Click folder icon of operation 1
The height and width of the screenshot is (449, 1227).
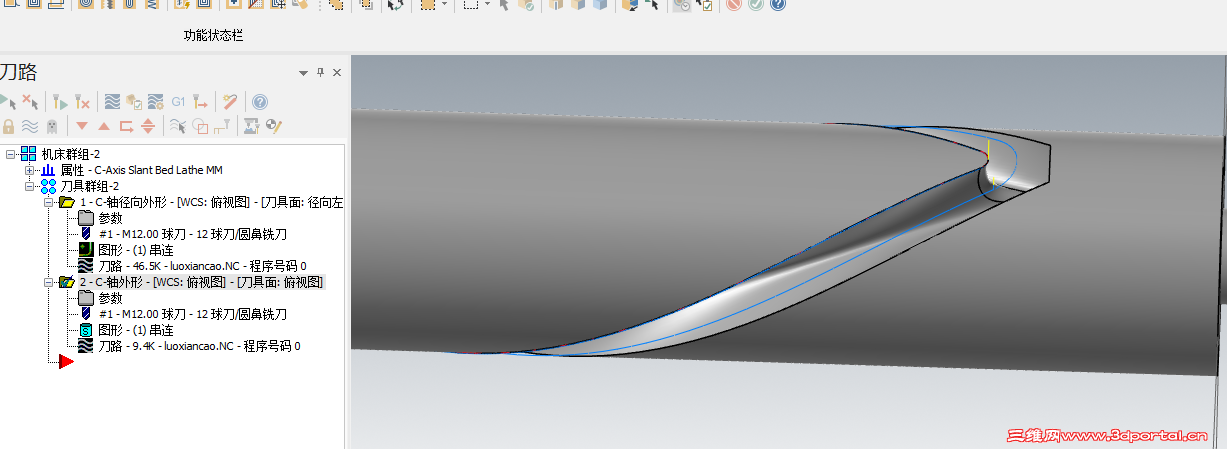[x=67, y=203]
